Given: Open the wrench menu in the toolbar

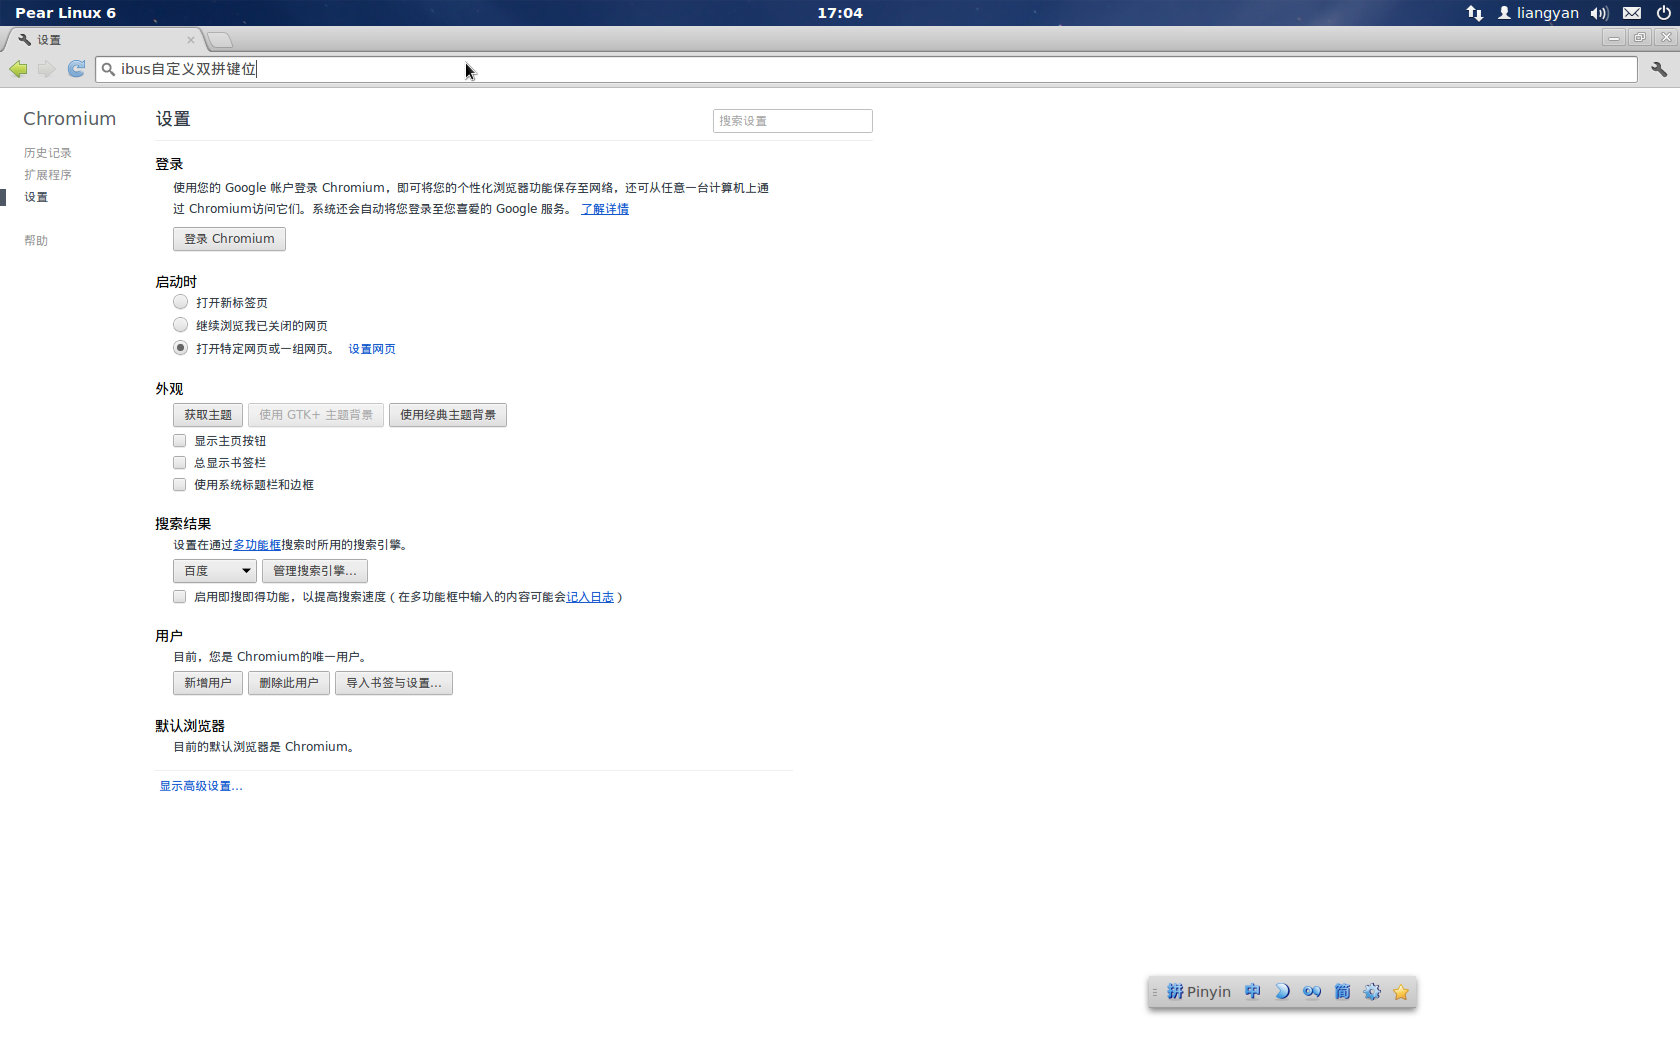Looking at the screenshot, I should (1659, 69).
